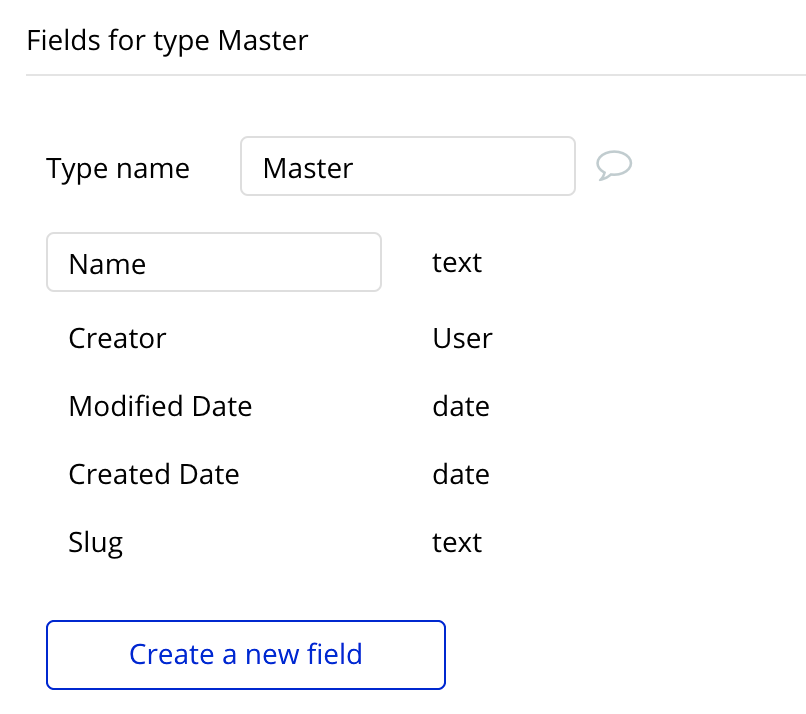Open the Modified Date field

pyautogui.click(x=160, y=406)
